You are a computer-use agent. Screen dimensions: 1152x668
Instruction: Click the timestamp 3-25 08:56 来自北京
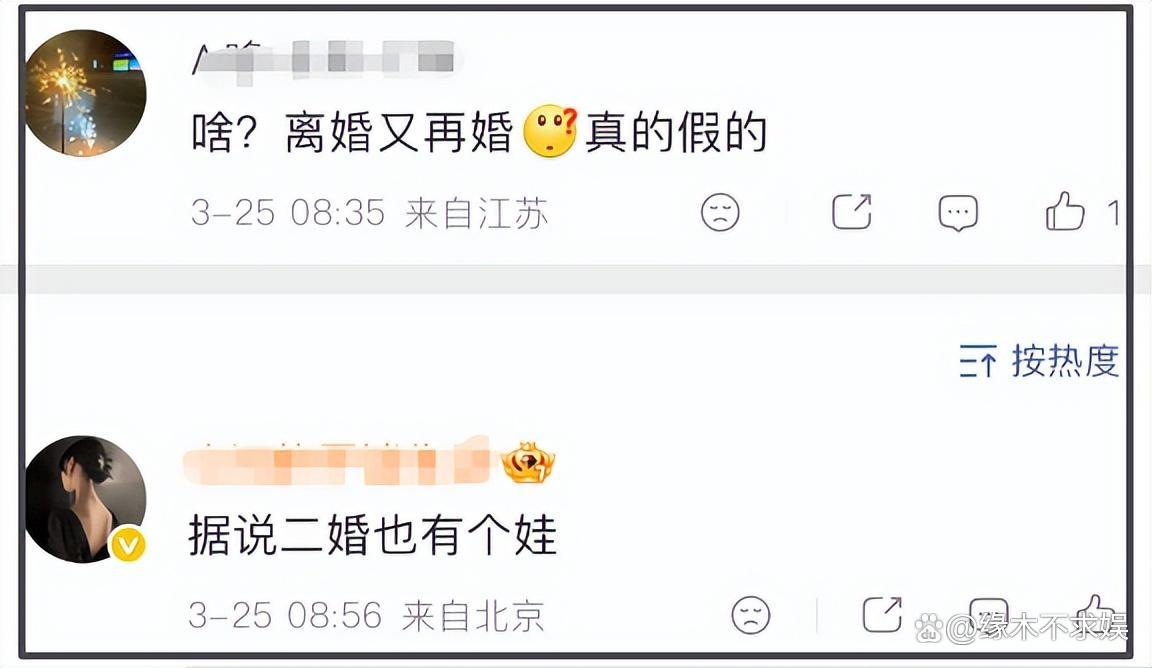[367, 615]
